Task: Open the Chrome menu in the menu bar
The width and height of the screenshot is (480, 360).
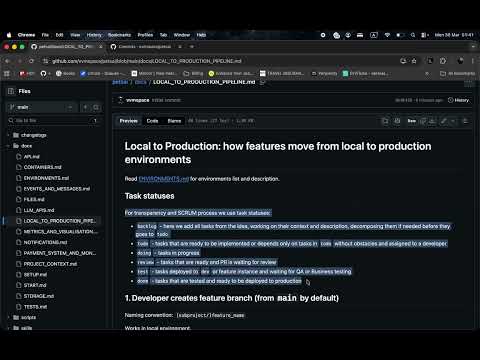Action: (26, 35)
